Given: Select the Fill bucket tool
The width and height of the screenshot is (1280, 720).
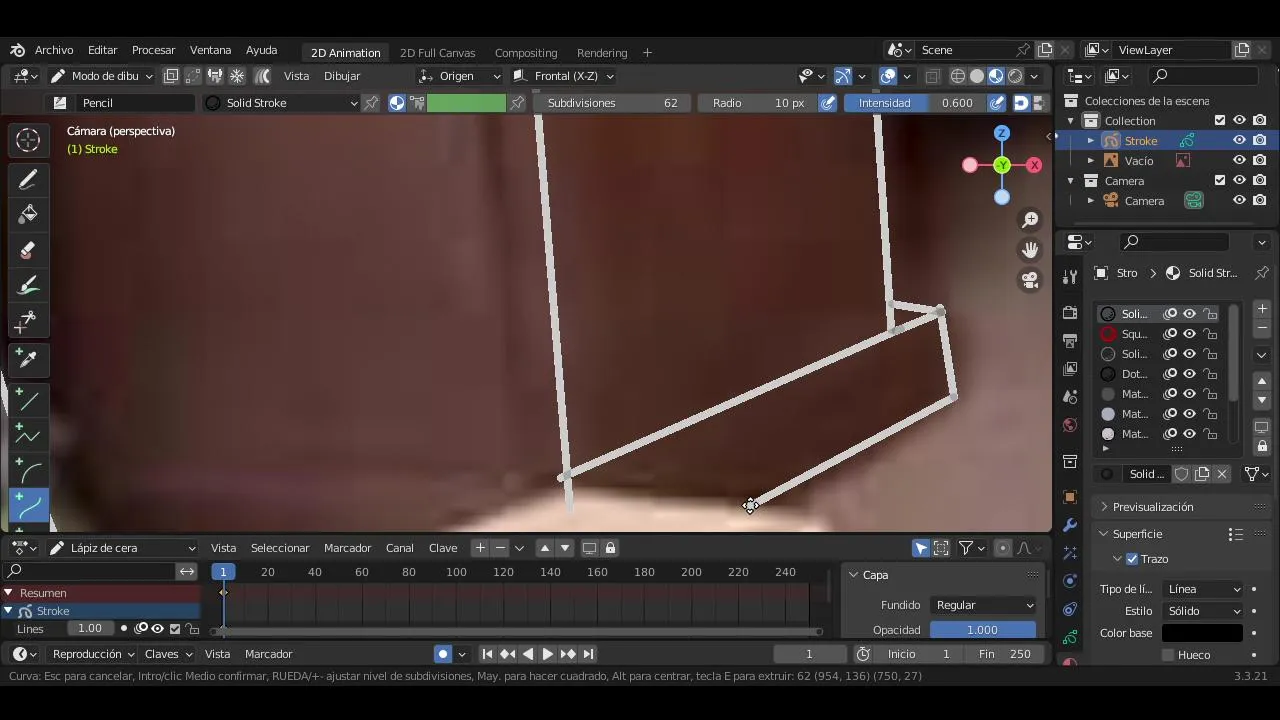Looking at the screenshot, I should pyautogui.click(x=28, y=215).
